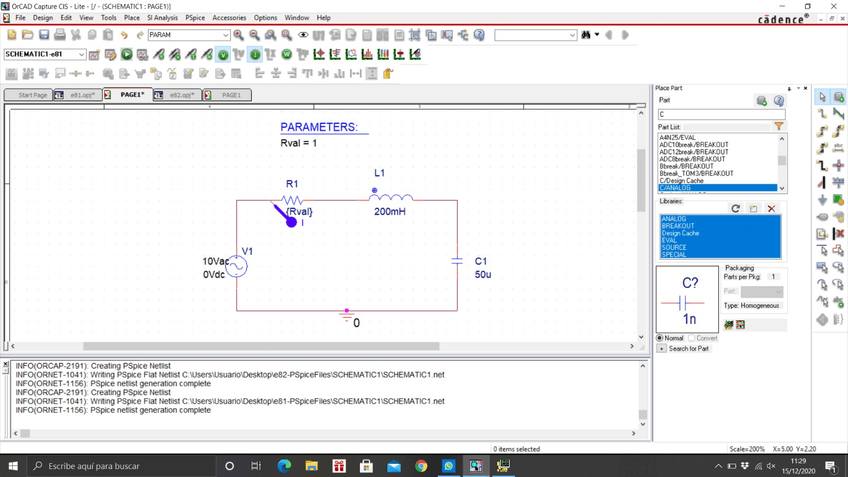
Task: Click the Run PSpice simulation button
Action: coord(127,54)
